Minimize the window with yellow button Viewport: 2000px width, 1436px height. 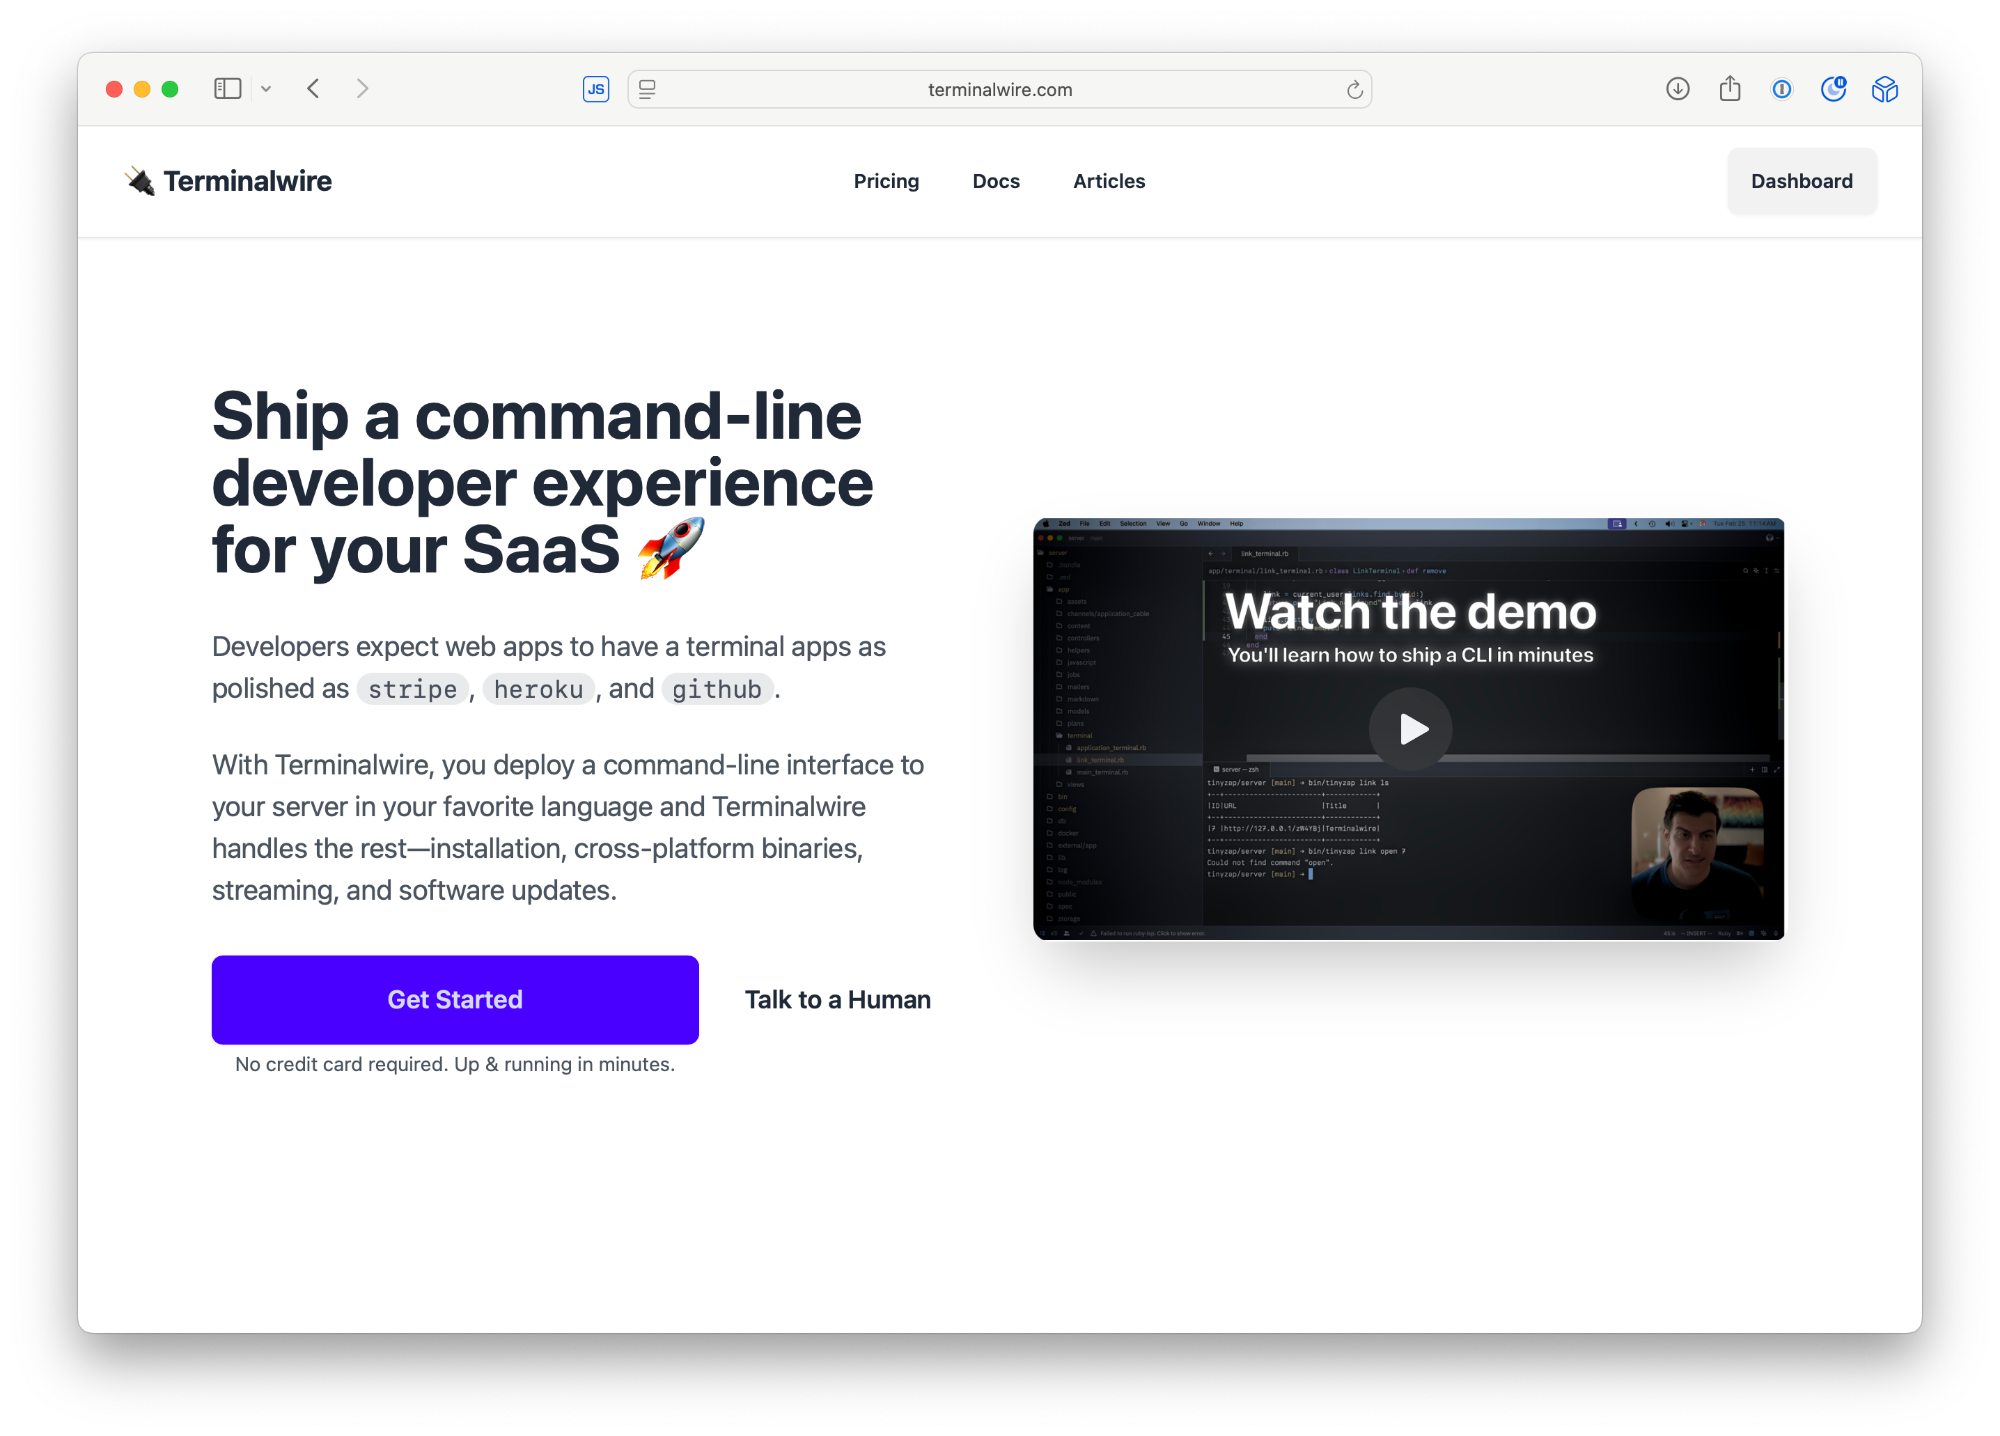pyautogui.click(x=142, y=89)
